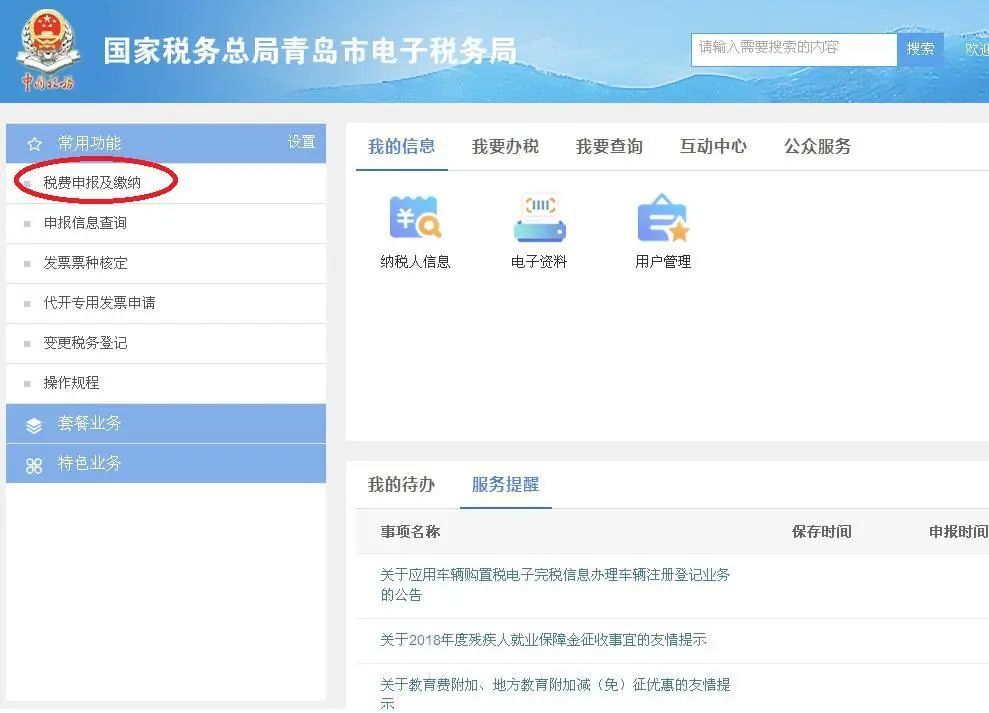Click the layers icon beside 套餐业务
The image size is (989, 713).
(x=34, y=425)
